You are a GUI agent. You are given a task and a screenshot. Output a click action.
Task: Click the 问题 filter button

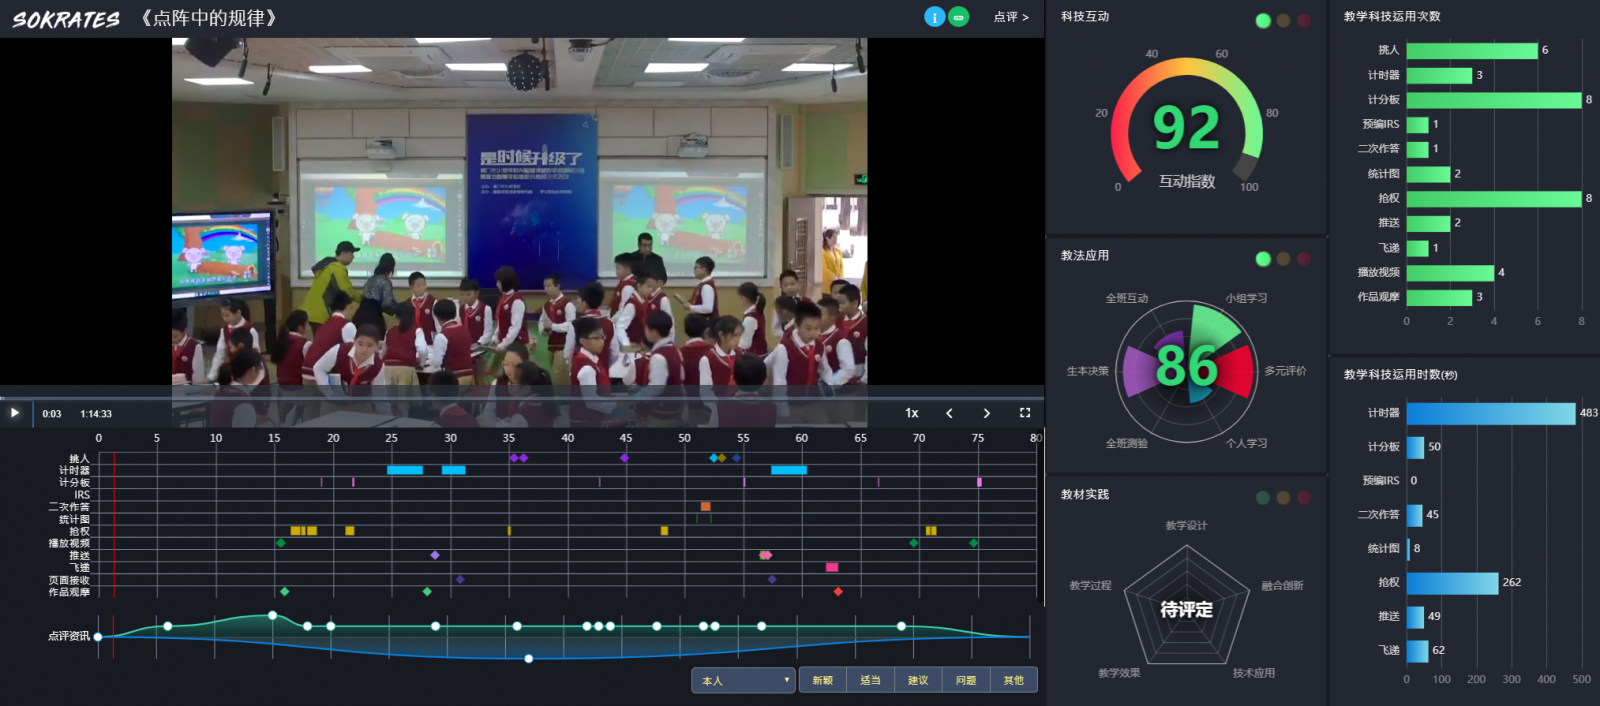pos(966,681)
